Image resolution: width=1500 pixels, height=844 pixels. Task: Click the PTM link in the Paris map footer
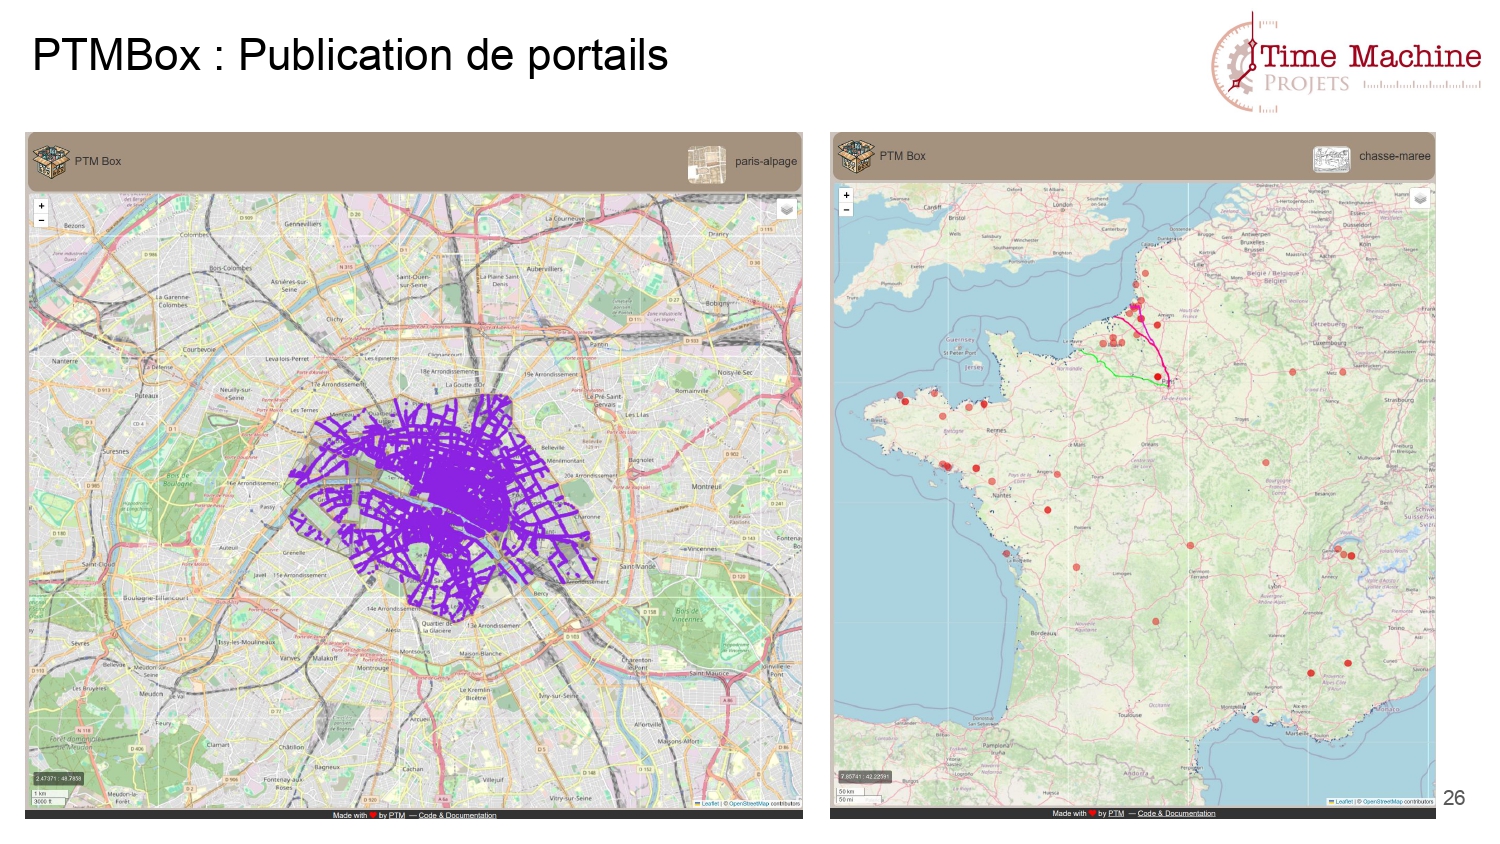coord(397,816)
